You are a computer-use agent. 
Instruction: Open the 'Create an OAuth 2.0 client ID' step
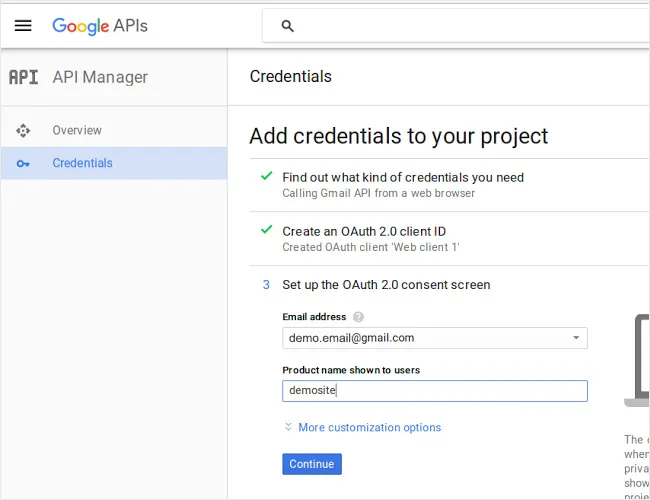click(x=364, y=231)
